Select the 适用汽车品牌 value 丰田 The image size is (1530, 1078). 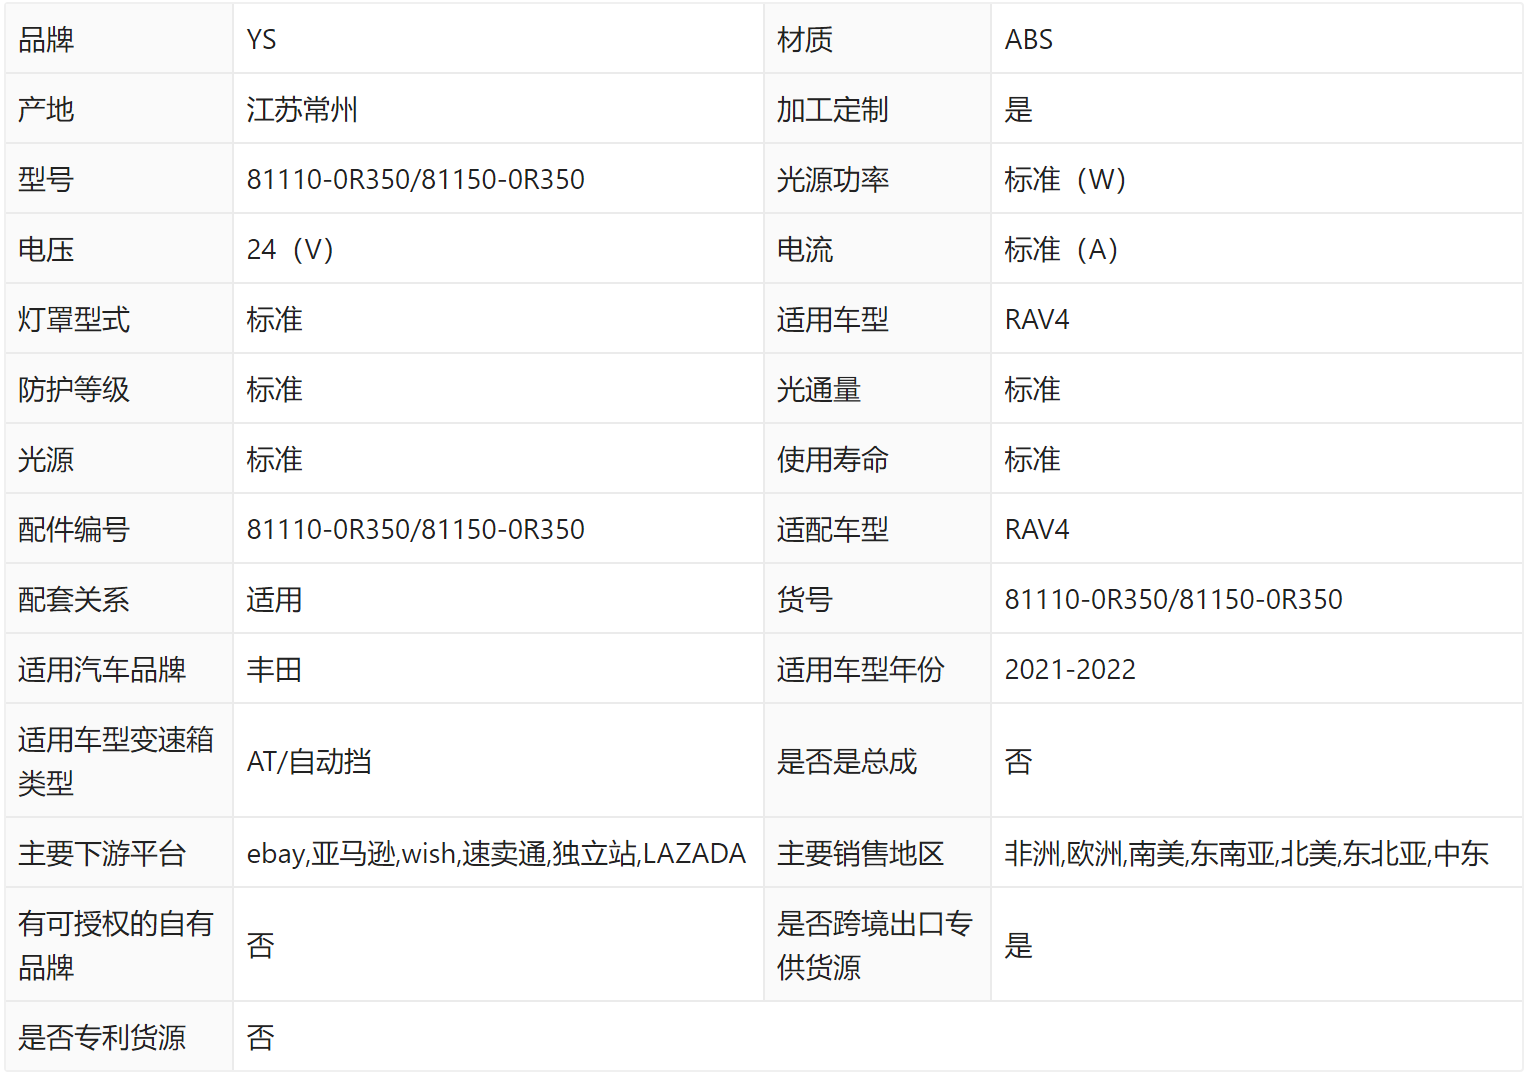(274, 670)
